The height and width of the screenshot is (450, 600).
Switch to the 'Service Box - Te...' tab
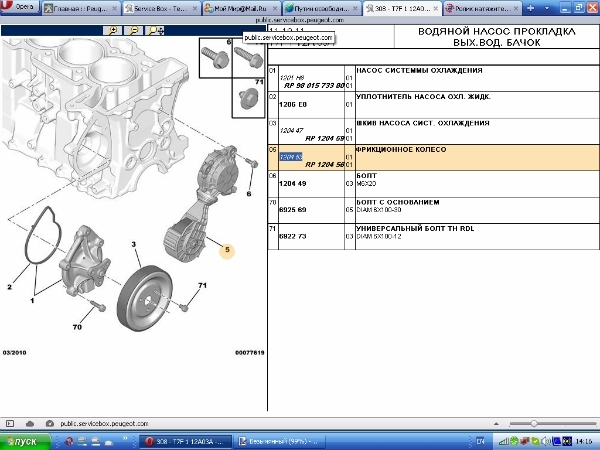click(161, 8)
